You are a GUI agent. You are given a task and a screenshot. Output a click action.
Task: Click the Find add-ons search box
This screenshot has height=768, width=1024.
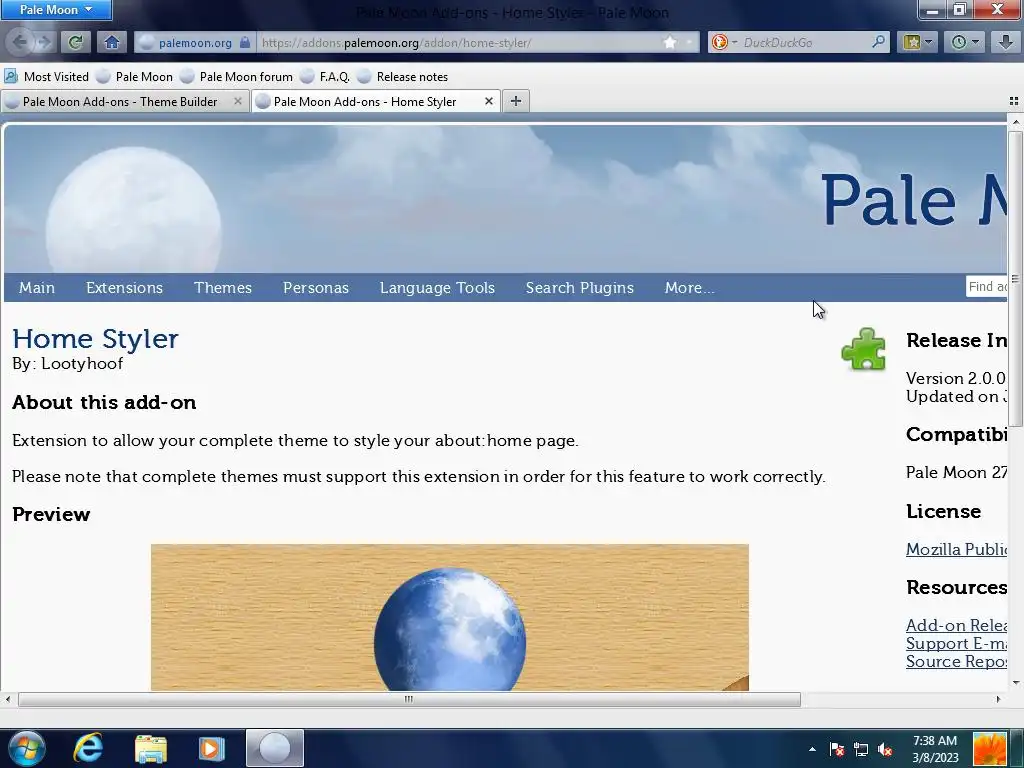pos(987,287)
